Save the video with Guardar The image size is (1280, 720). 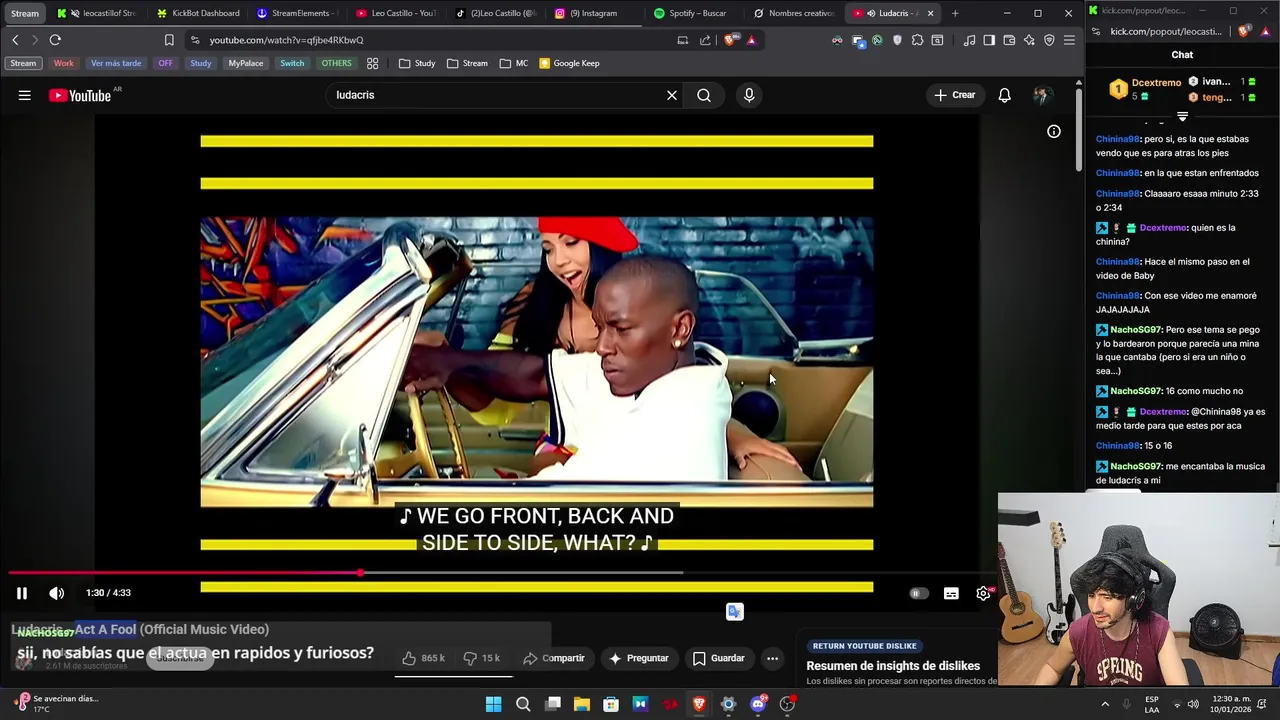(719, 658)
